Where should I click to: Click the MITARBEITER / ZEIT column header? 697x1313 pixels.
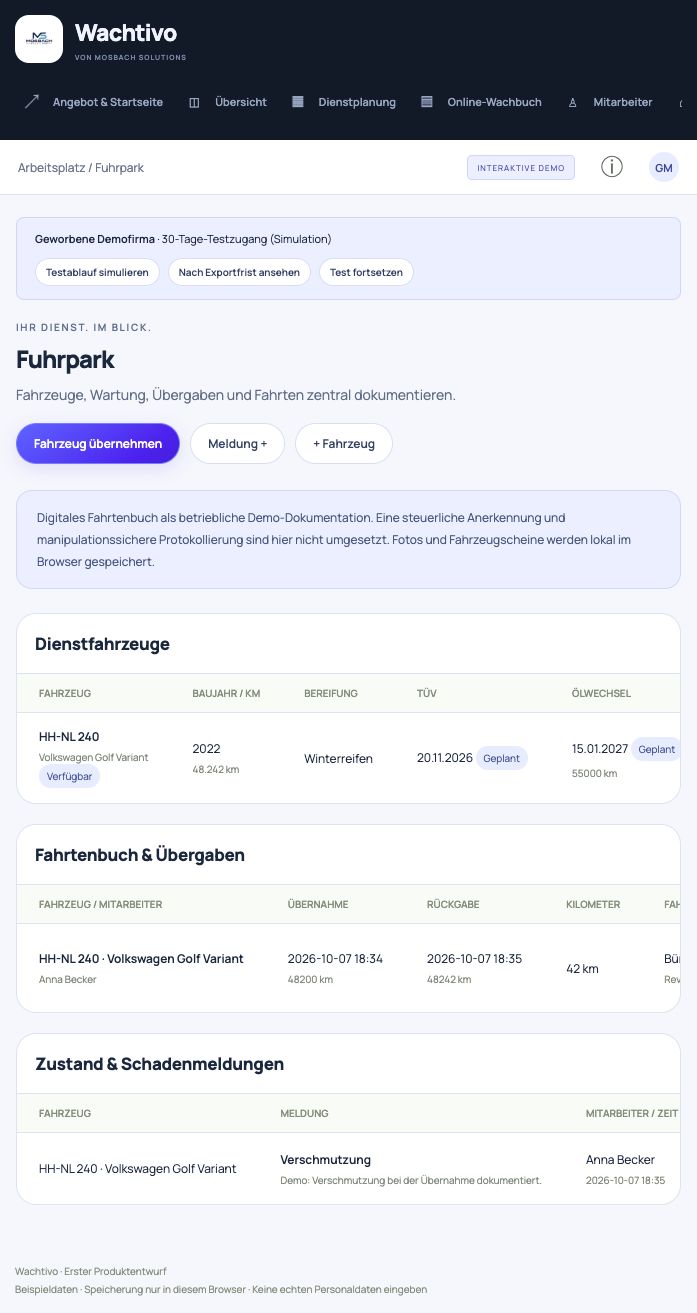(632, 1113)
